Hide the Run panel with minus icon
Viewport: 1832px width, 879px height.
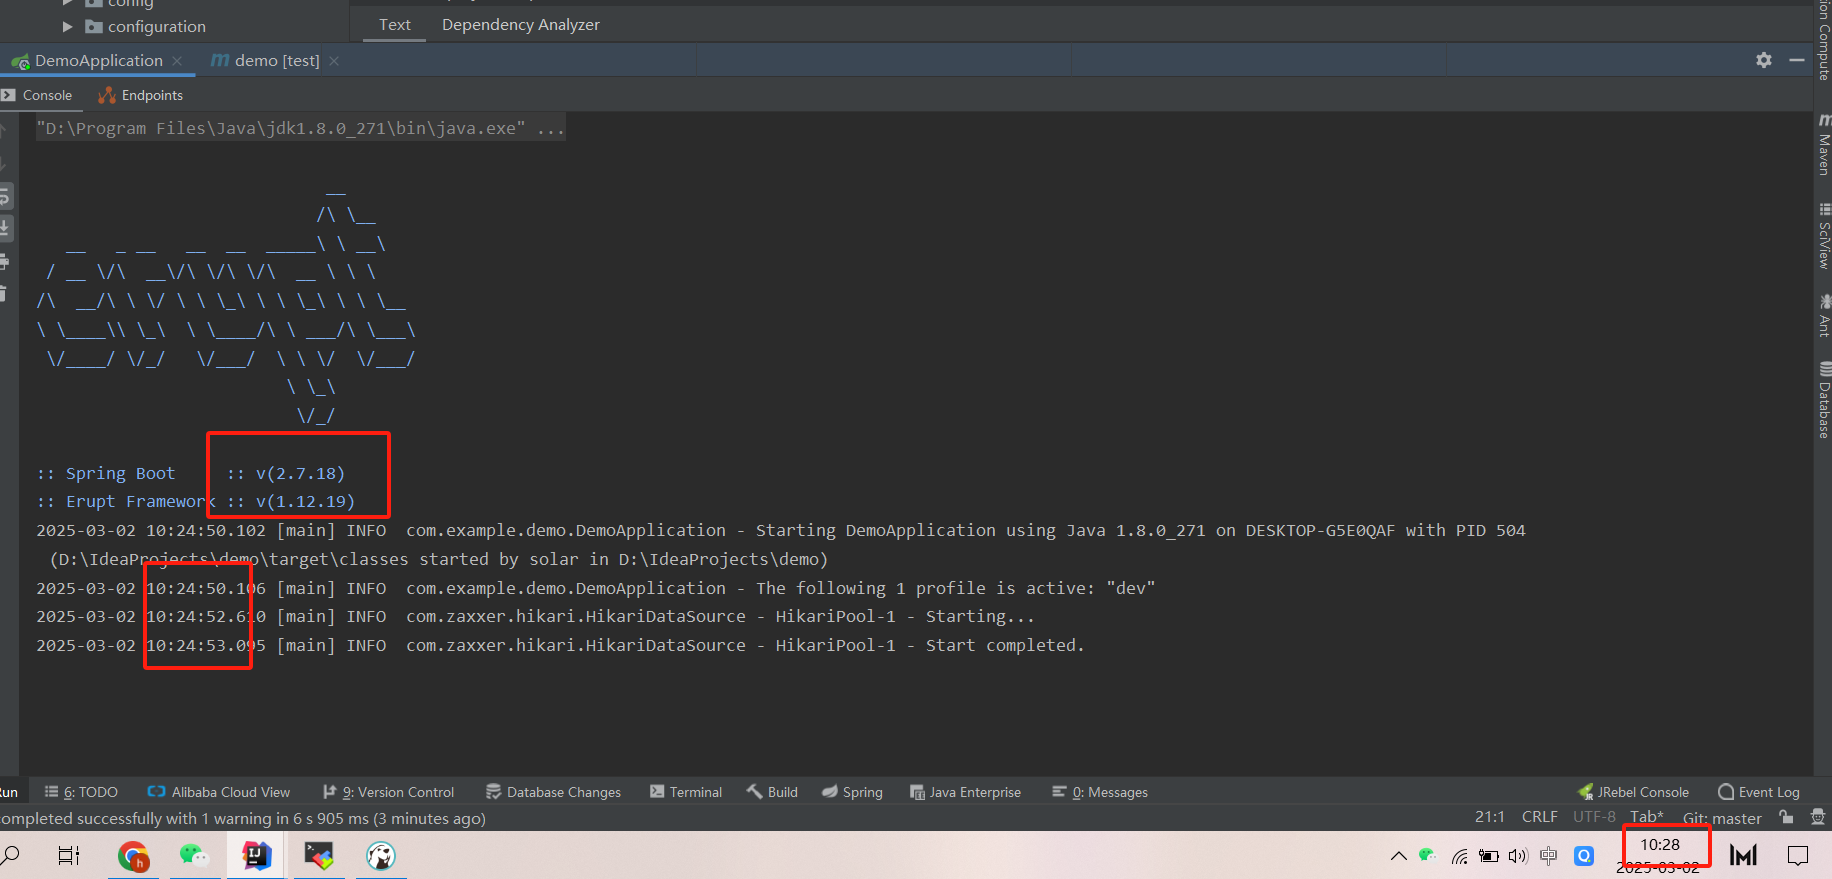click(x=1797, y=60)
